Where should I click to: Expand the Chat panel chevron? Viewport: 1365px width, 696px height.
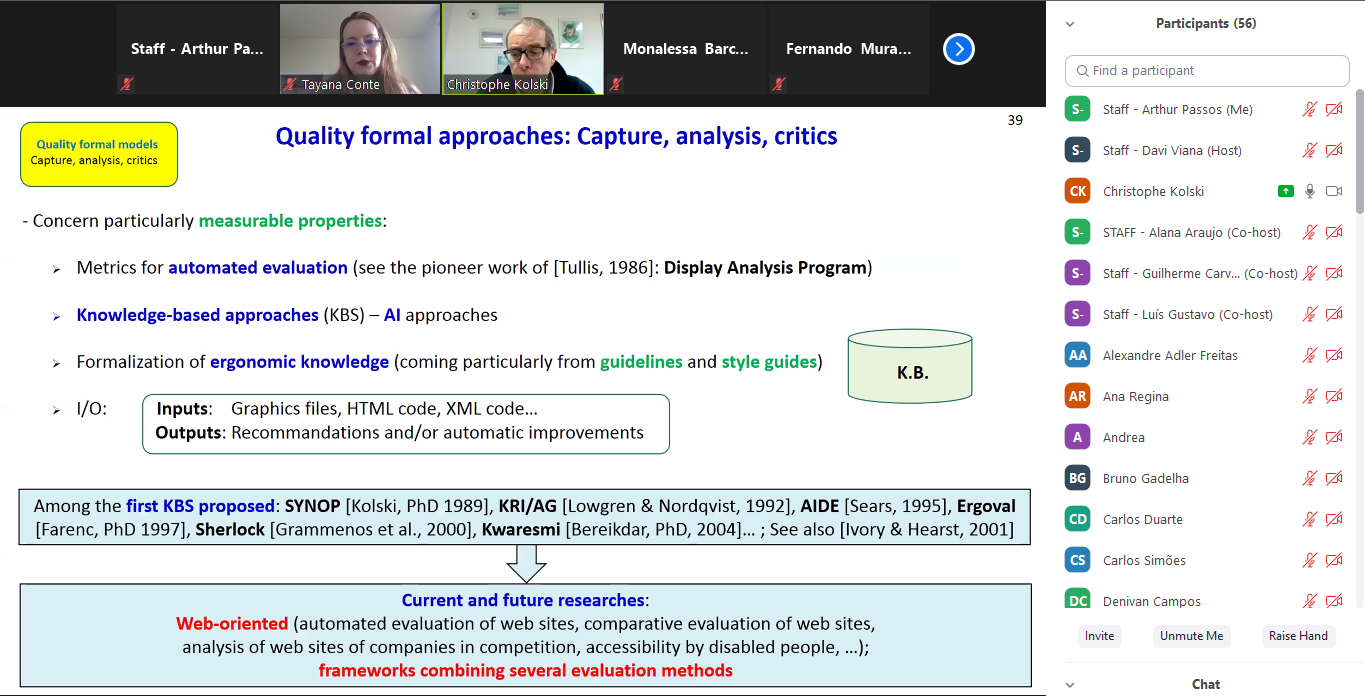tap(1070, 685)
